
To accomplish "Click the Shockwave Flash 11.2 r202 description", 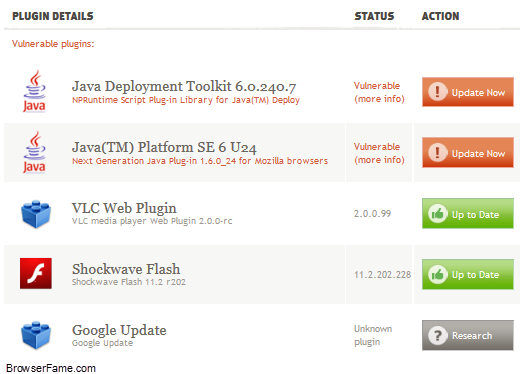I will coord(129,282).
